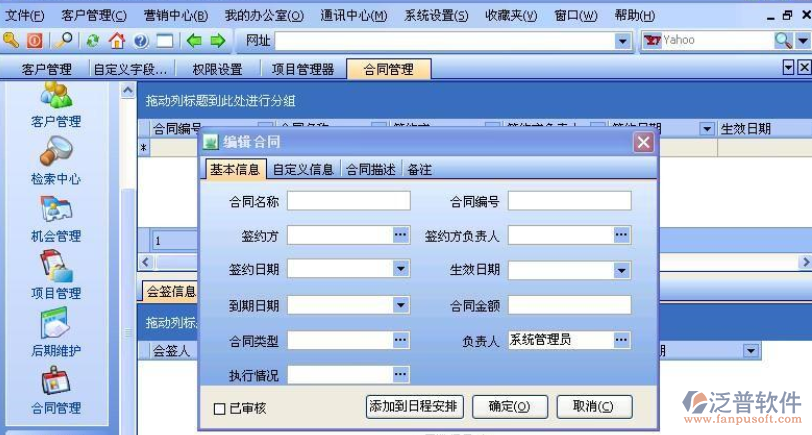Click the 添加到日程安排 button
This screenshot has width=812, height=435.
click(x=414, y=406)
